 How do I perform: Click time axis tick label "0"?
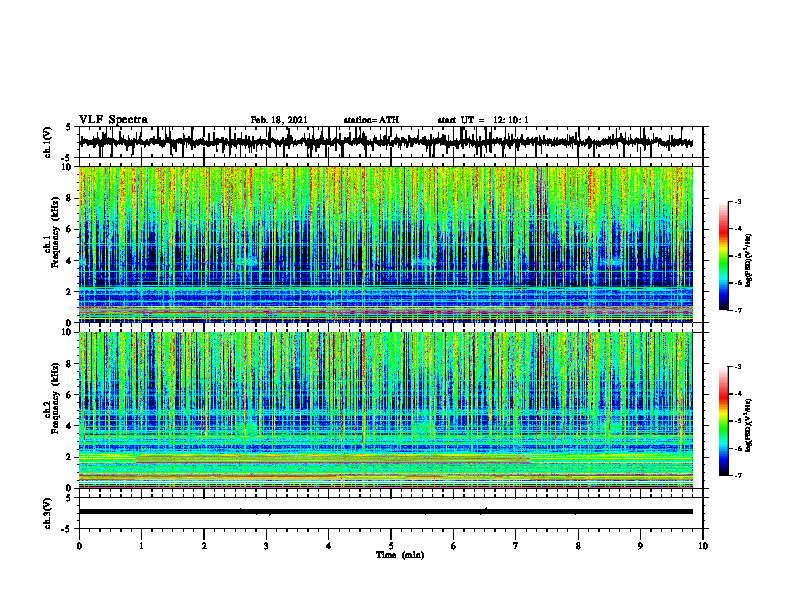pos(79,546)
